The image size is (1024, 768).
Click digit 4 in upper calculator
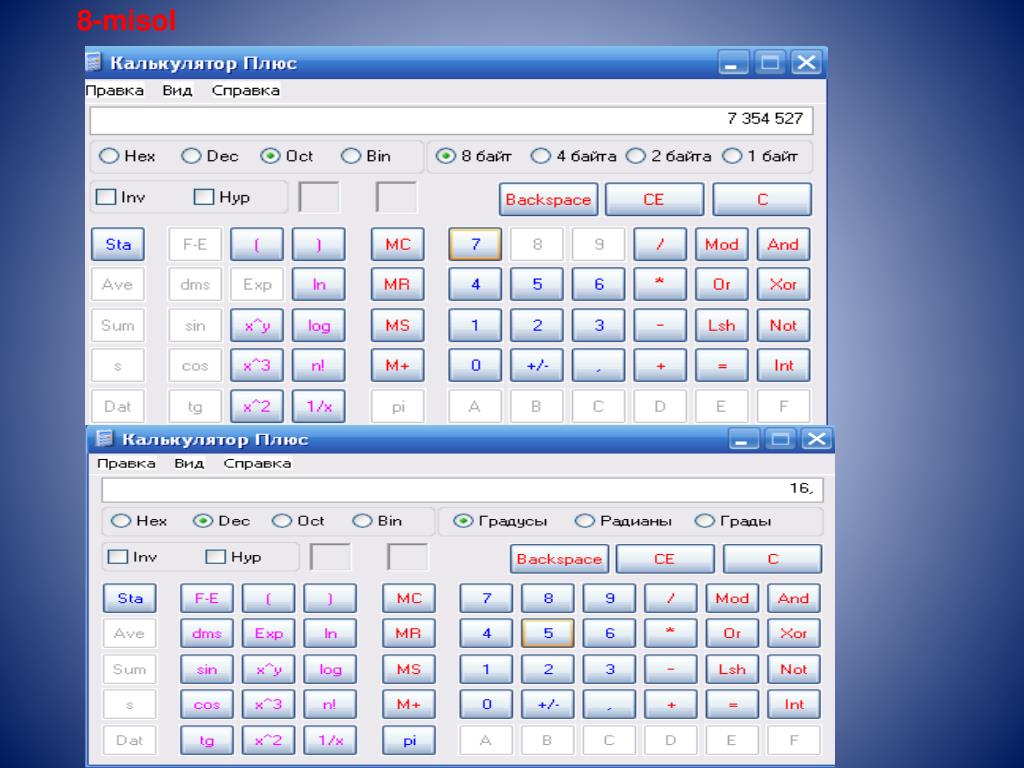tap(475, 285)
